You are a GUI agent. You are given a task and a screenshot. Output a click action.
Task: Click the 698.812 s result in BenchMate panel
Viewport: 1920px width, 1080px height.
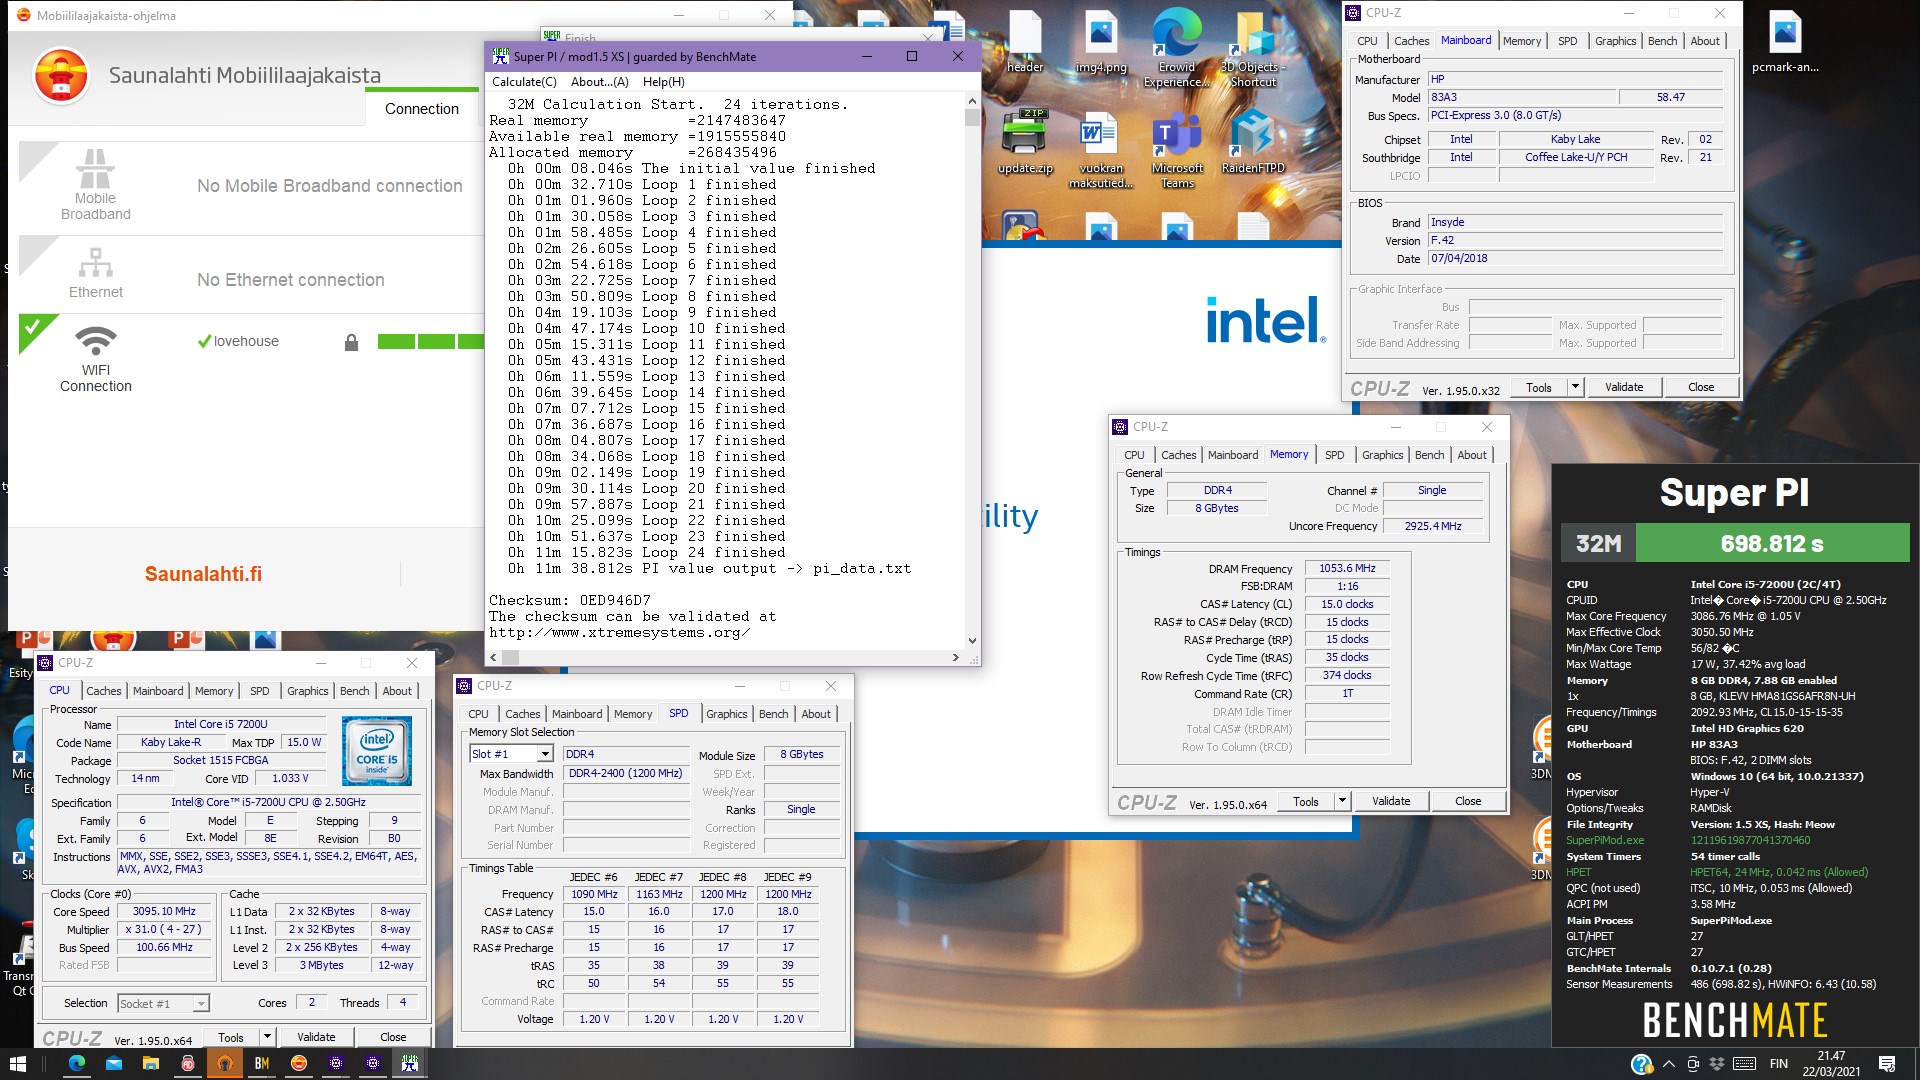[x=1771, y=544]
